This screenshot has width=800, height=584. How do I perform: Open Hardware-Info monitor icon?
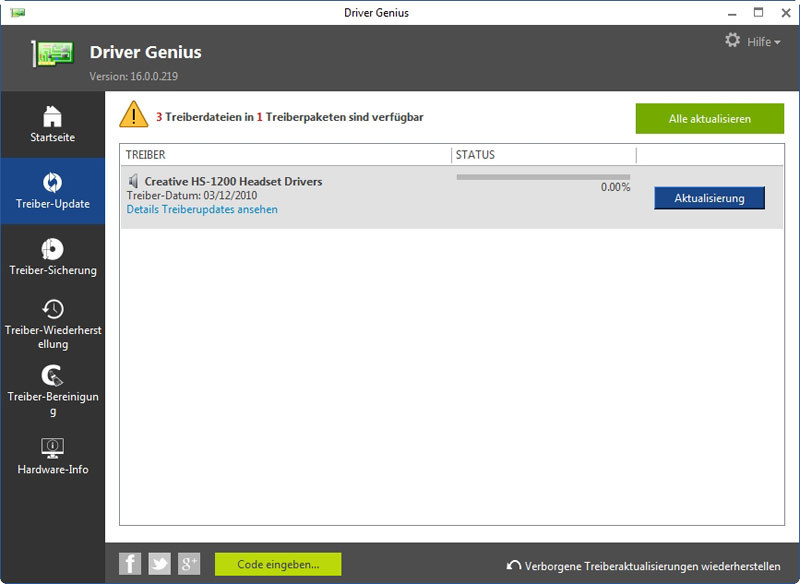[x=52, y=447]
